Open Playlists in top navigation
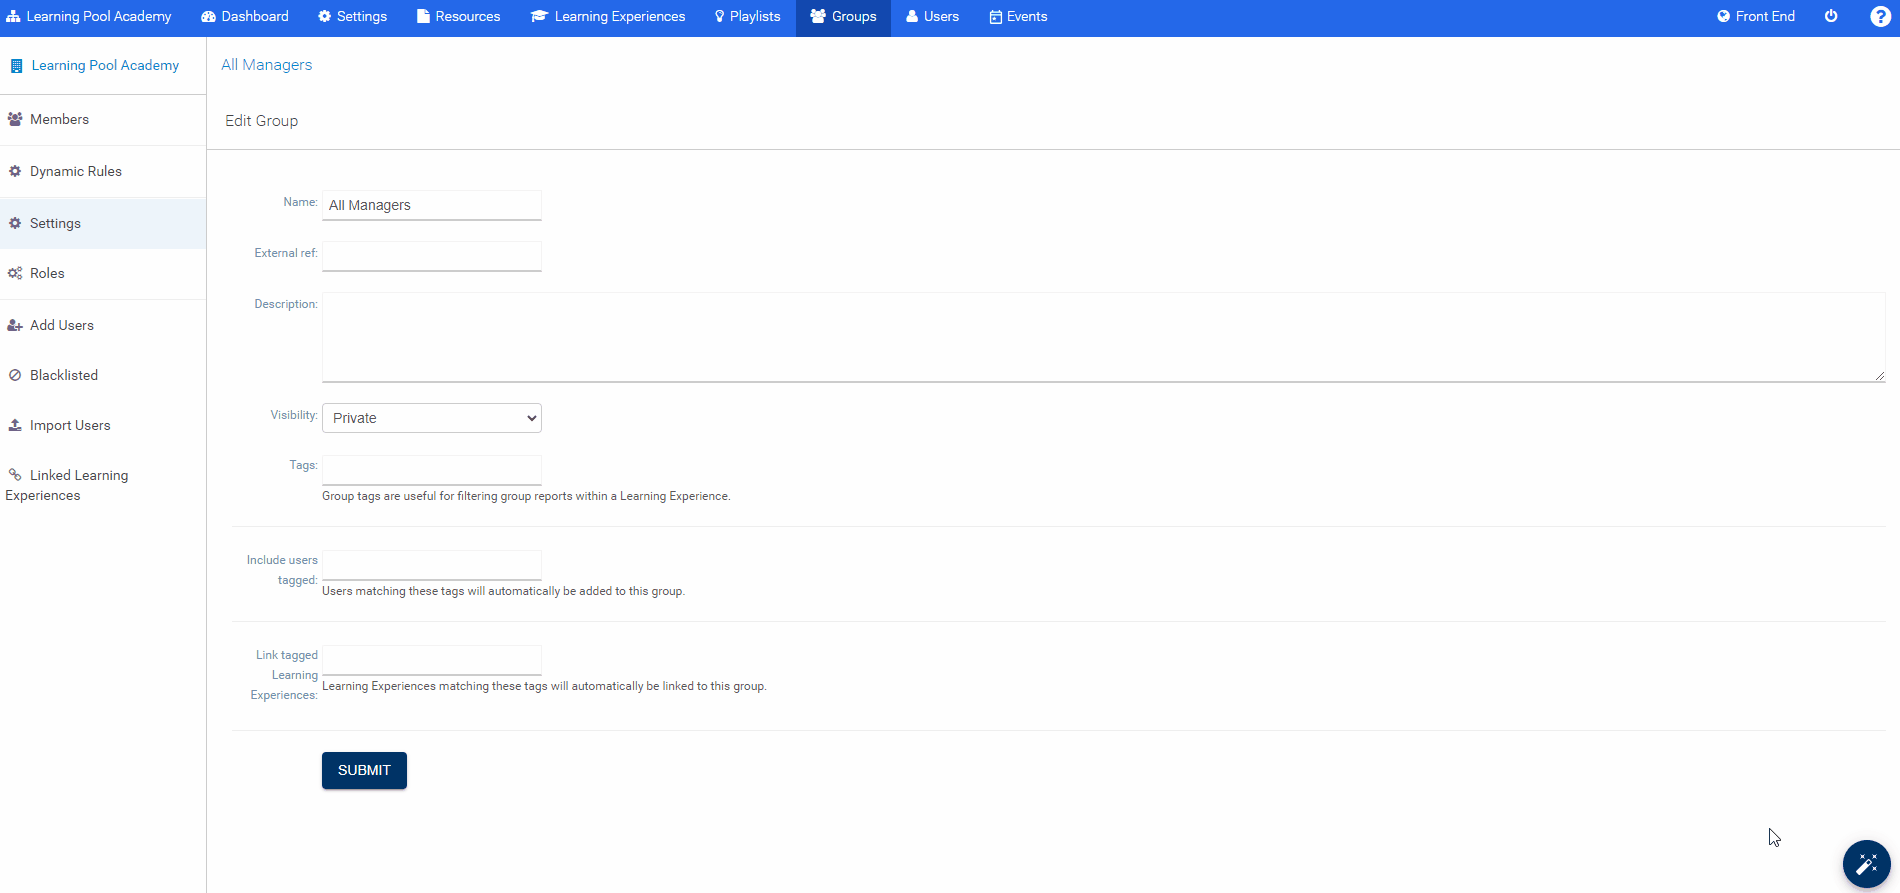The height and width of the screenshot is (893, 1900). pos(747,16)
